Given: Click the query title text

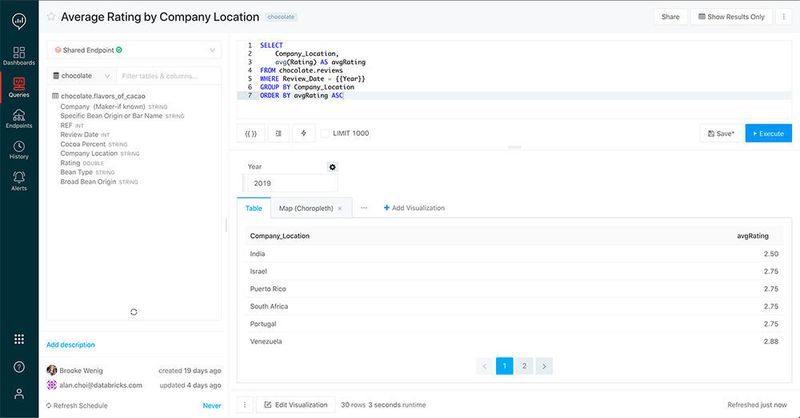Looking at the screenshot, I should click(160, 17).
